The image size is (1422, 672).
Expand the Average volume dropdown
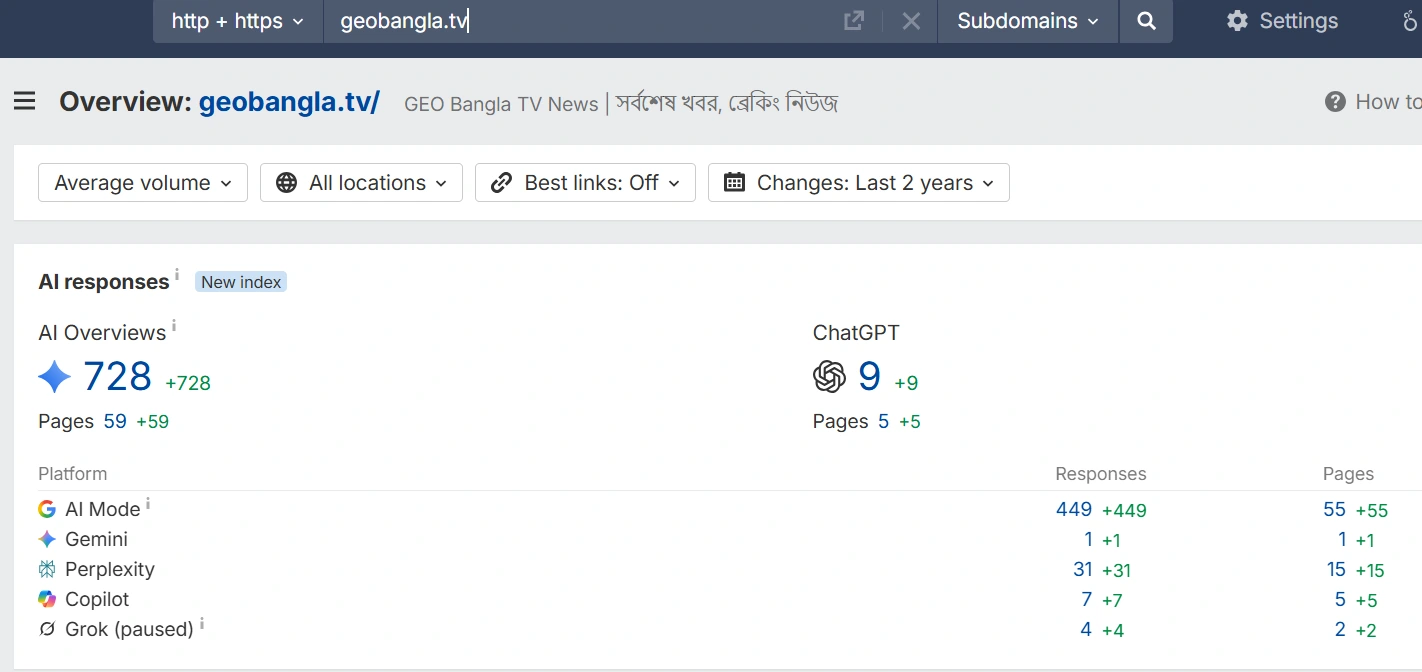pos(143,183)
